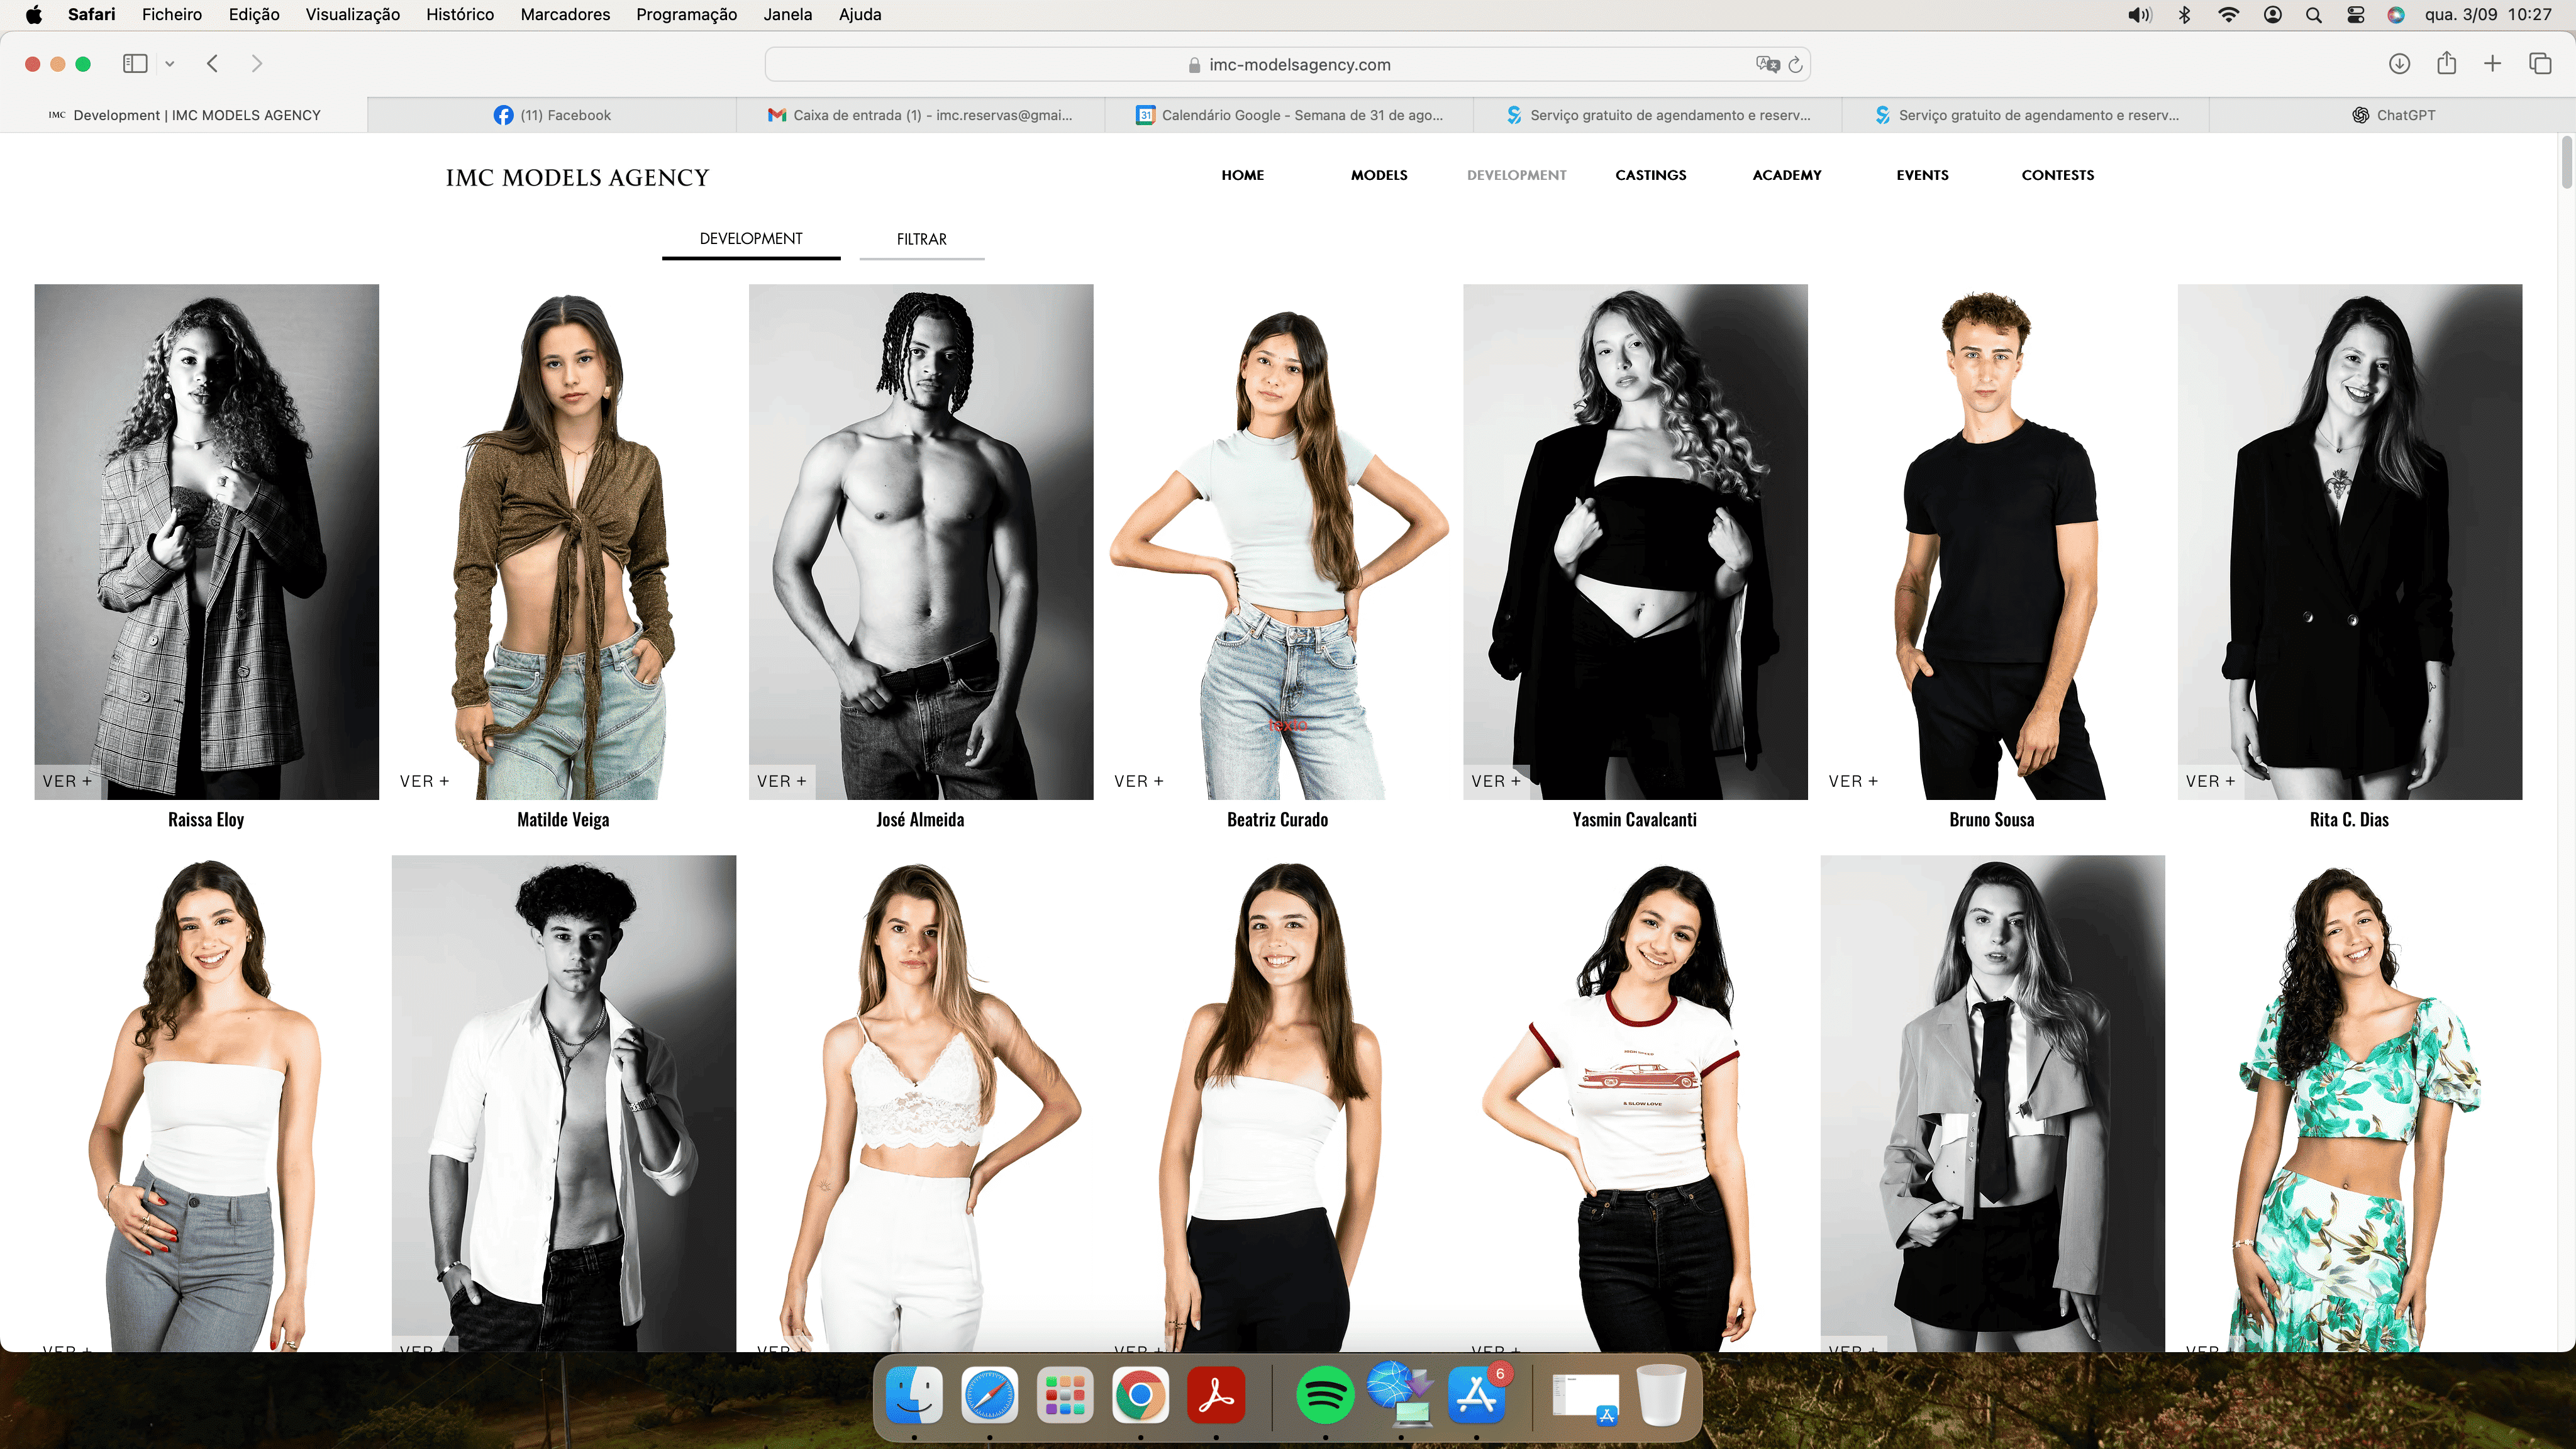Click the reload page icon
2576x1449 pixels.
(1795, 65)
